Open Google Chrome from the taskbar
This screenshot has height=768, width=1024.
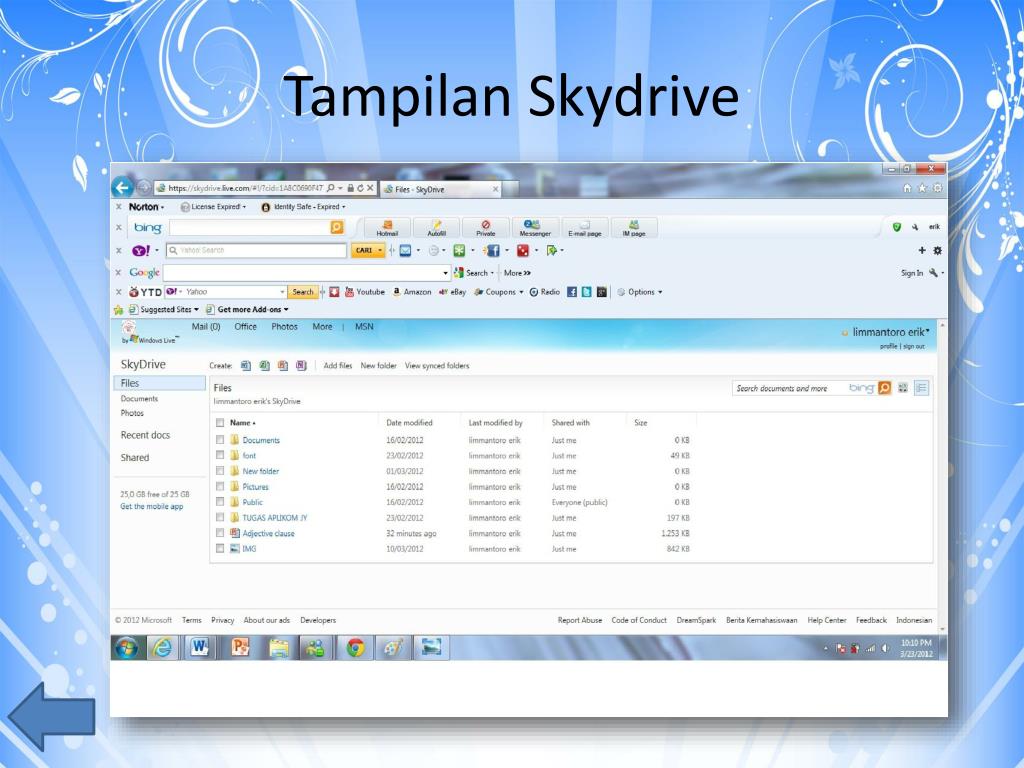(x=355, y=647)
